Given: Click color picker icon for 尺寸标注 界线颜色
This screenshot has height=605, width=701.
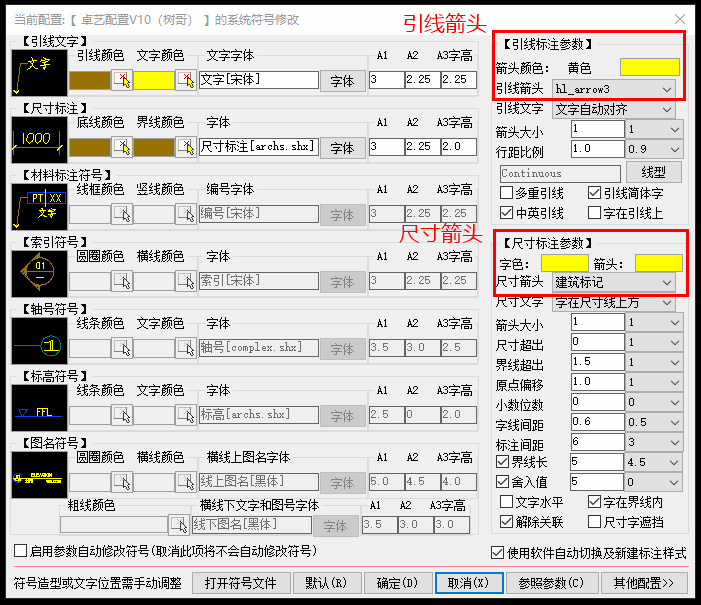Looking at the screenshot, I should [x=186, y=147].
